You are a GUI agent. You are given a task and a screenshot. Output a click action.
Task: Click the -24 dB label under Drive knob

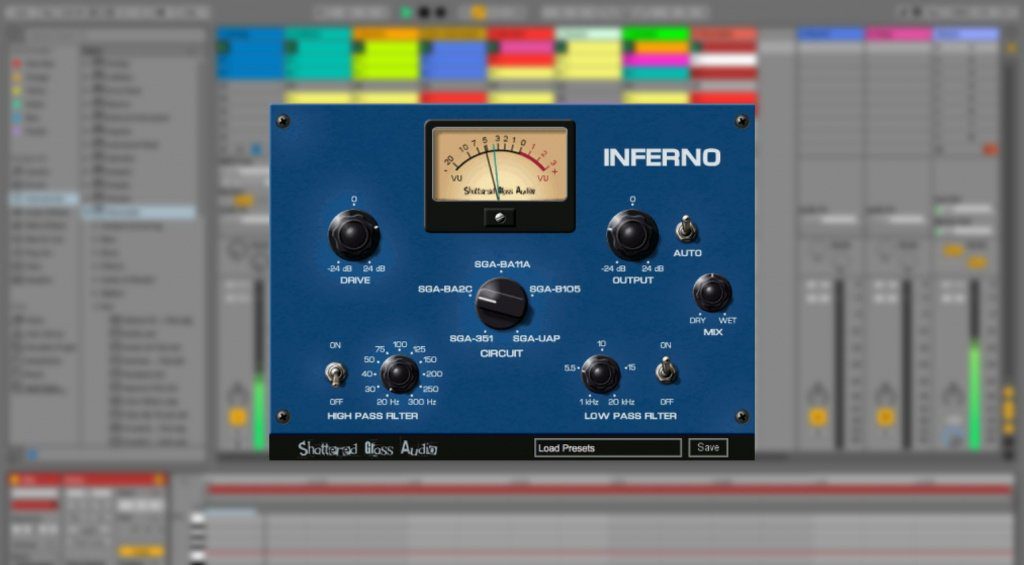(x=340, y=268)
